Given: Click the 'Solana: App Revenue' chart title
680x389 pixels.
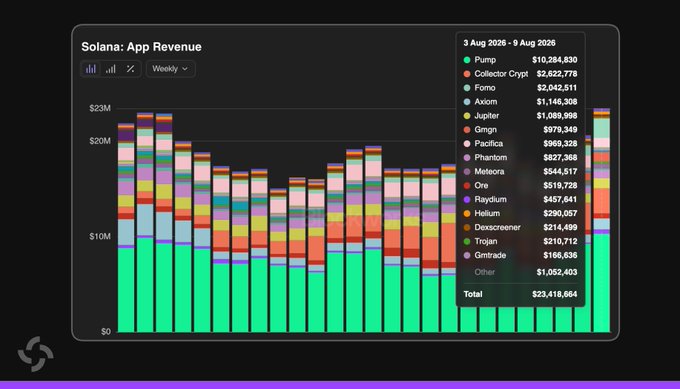Looking at the screenshot, I should tap(141, 47).
